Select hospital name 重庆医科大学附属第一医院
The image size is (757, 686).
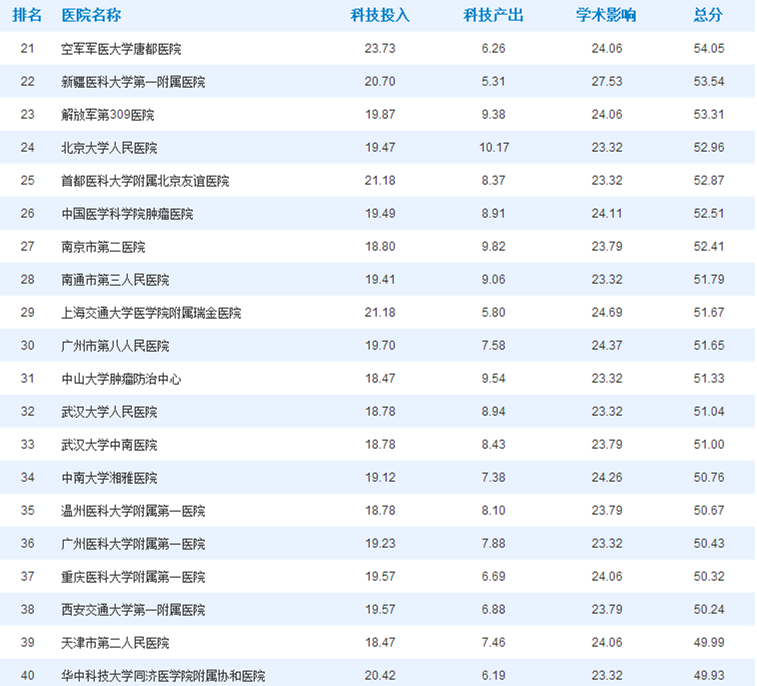click(133, 576)
